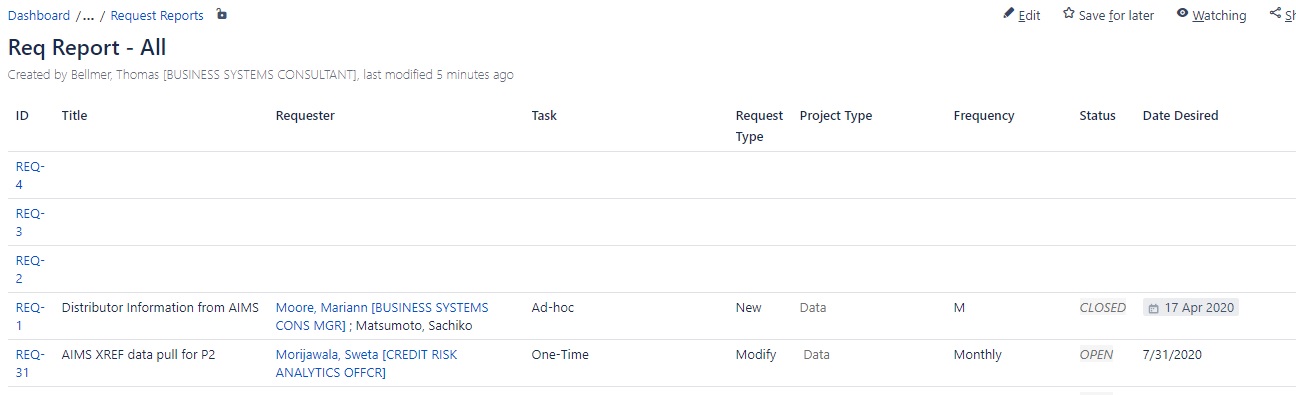
Task: Sort by the Date Desired column header
Action: (1180, 115)
